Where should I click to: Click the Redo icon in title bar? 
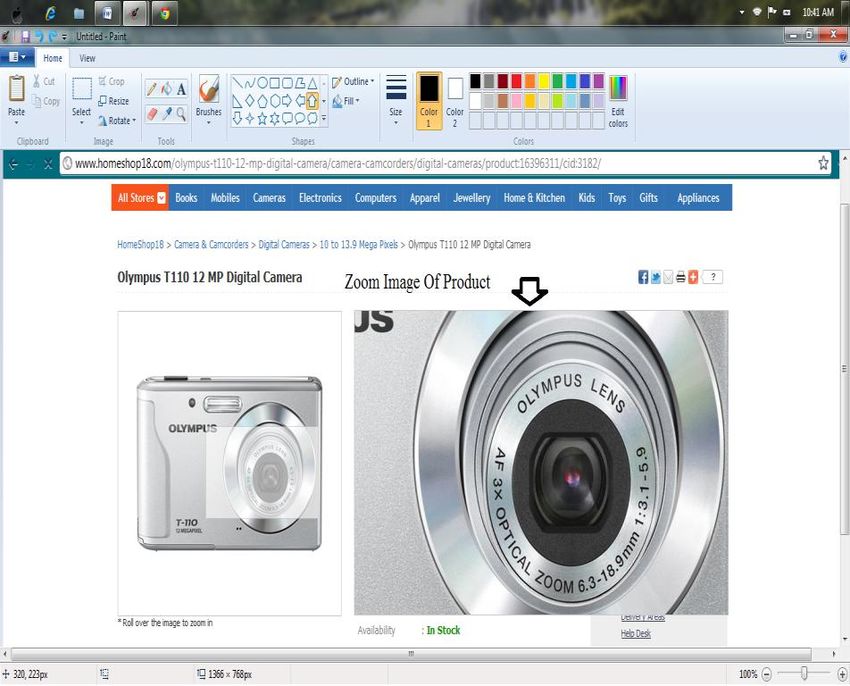(53, 36)
